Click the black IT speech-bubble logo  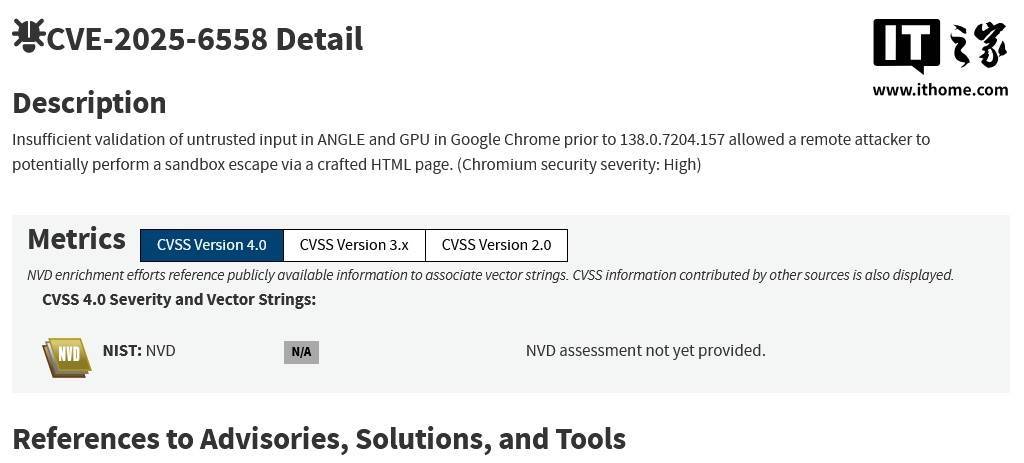[906, 45]
